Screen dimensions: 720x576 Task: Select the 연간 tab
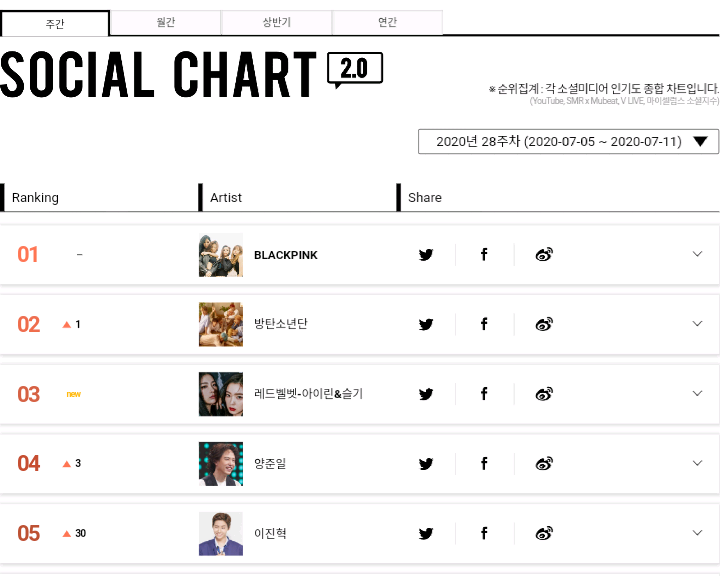[388, 23]
